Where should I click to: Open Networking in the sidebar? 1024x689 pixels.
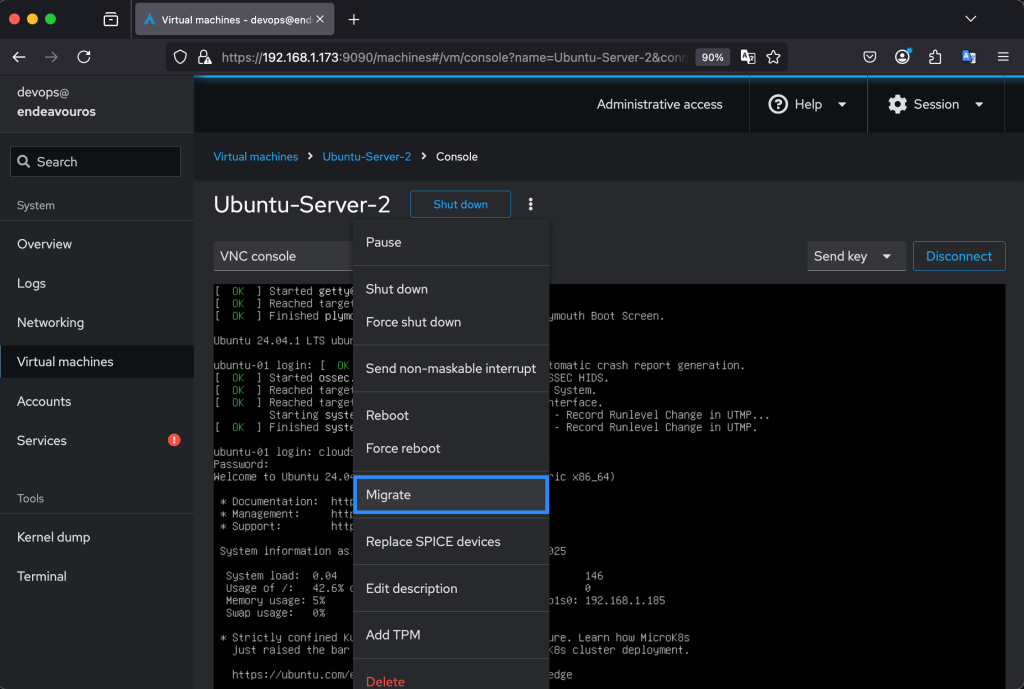tap(97, 322)
